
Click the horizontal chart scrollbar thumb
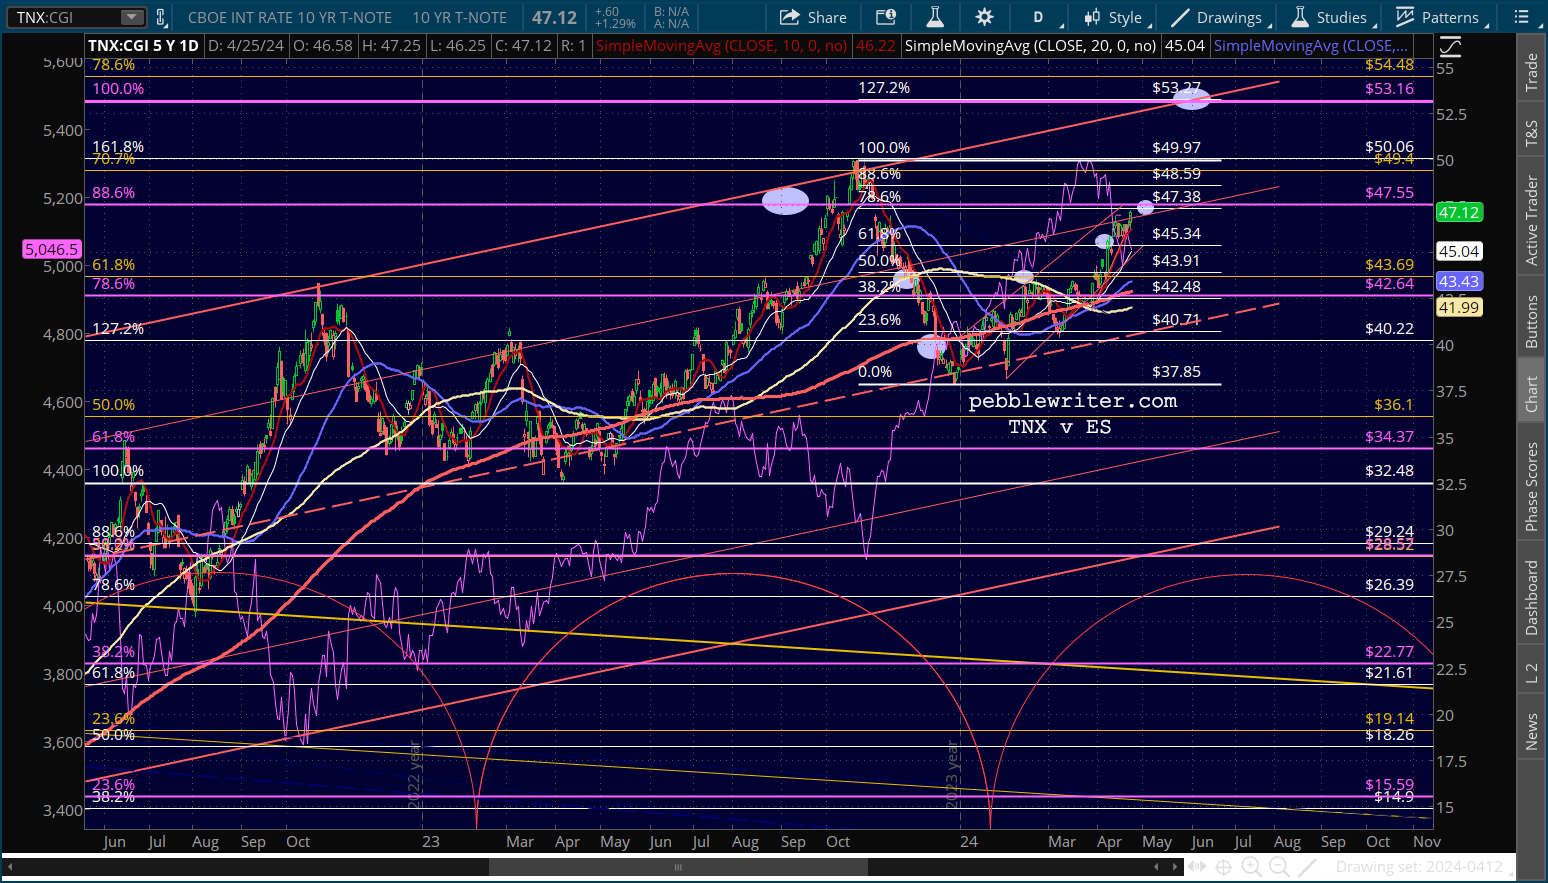point(678,867)
